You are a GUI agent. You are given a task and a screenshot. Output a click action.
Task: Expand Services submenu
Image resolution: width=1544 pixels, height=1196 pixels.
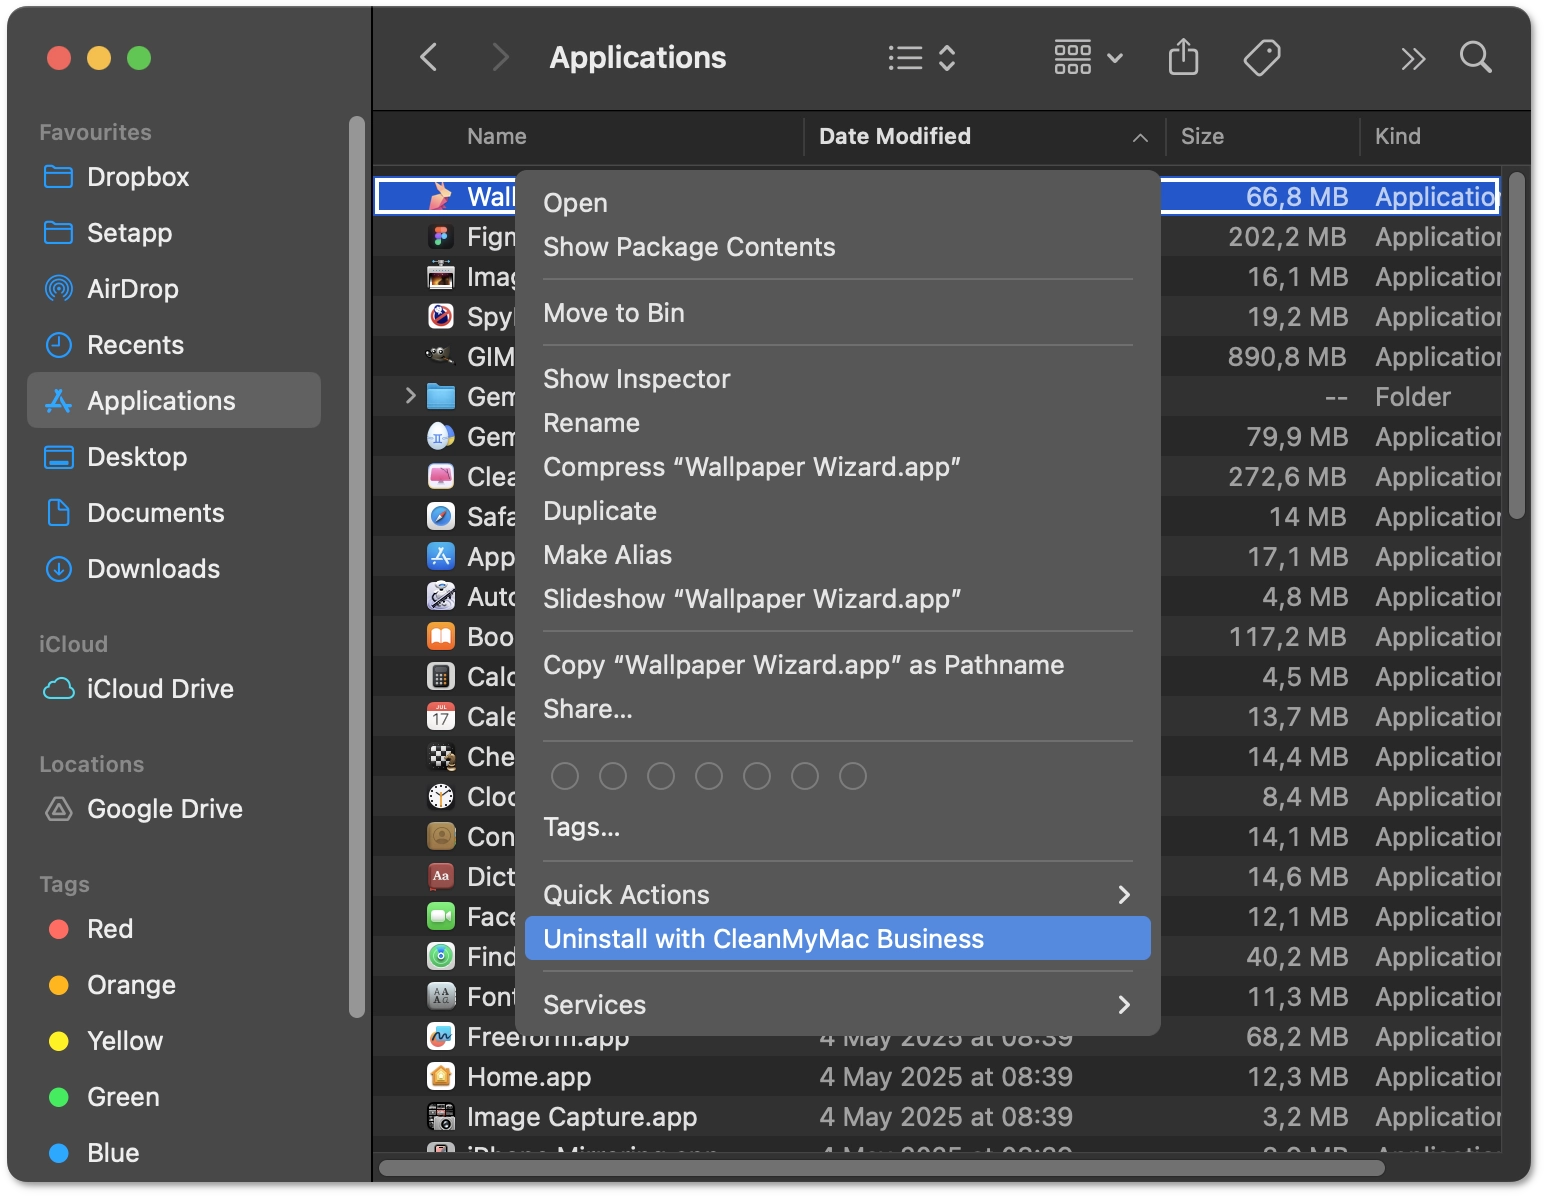tap(837, 1005)
